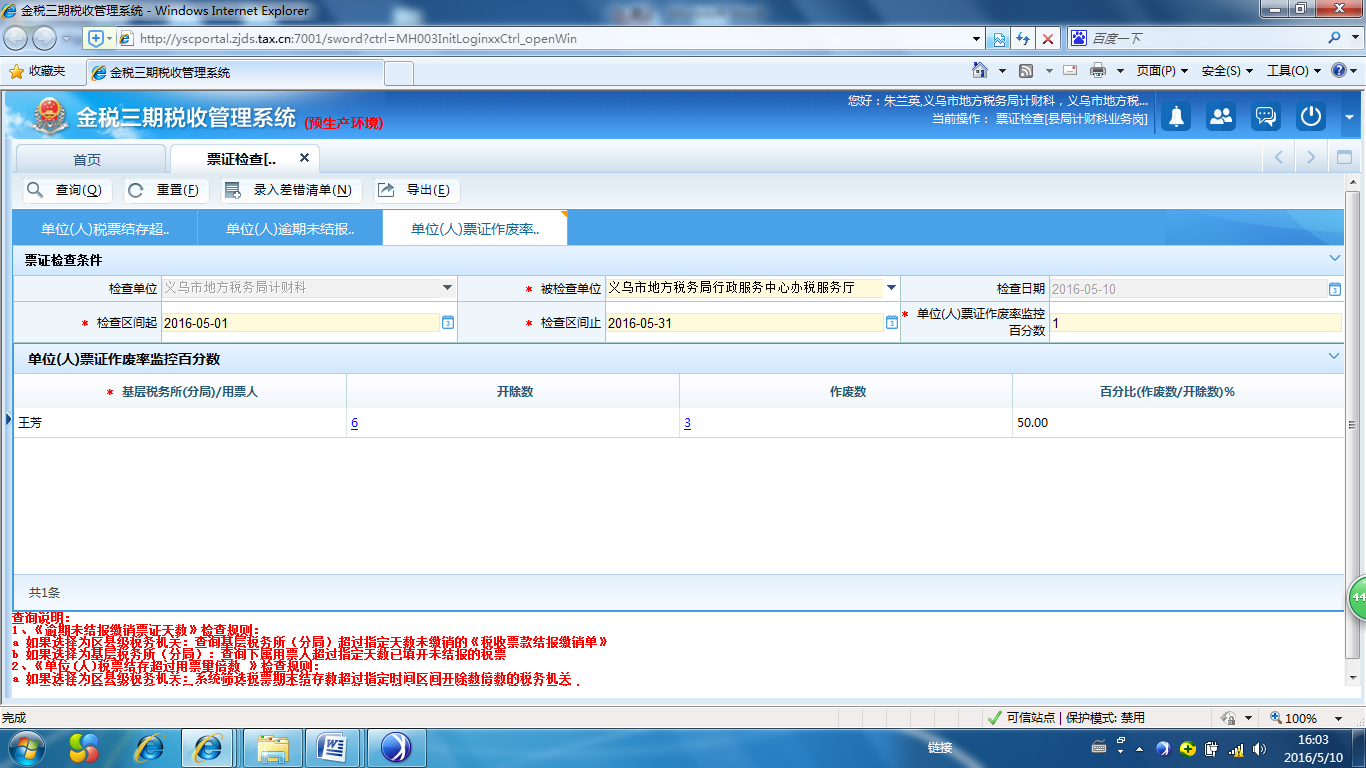Open calendar picker for 检查日期
Viewport: 1366px width, 768px height.
pos(1335,289)
